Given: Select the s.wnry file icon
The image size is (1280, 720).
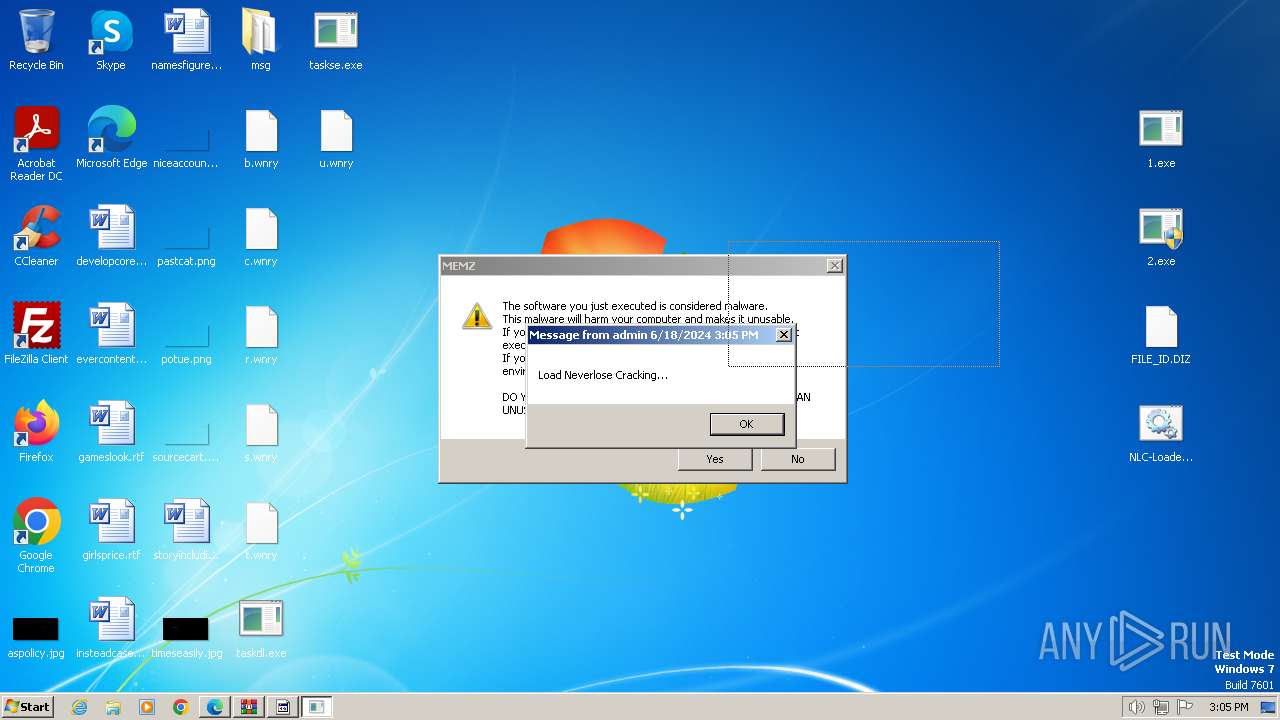Looking at the screenshot, I should 261,432.
